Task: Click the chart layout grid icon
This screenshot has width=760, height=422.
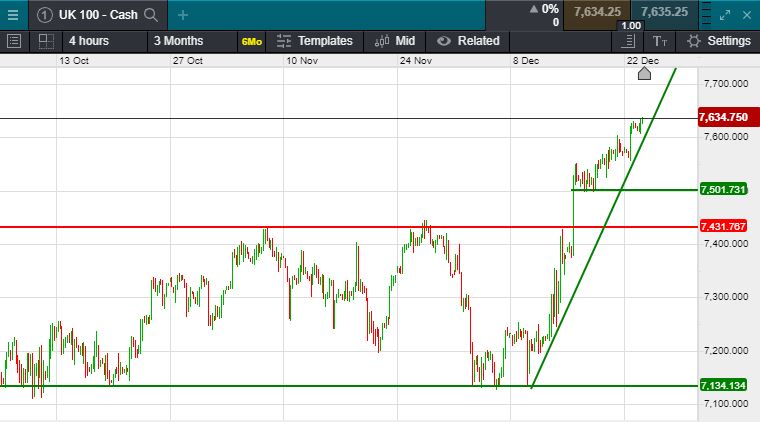Action: coord(45,41)
